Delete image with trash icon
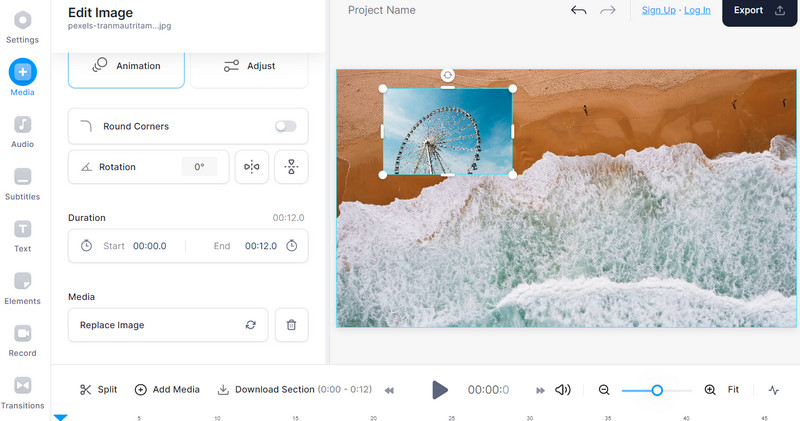 pos(291,325)
